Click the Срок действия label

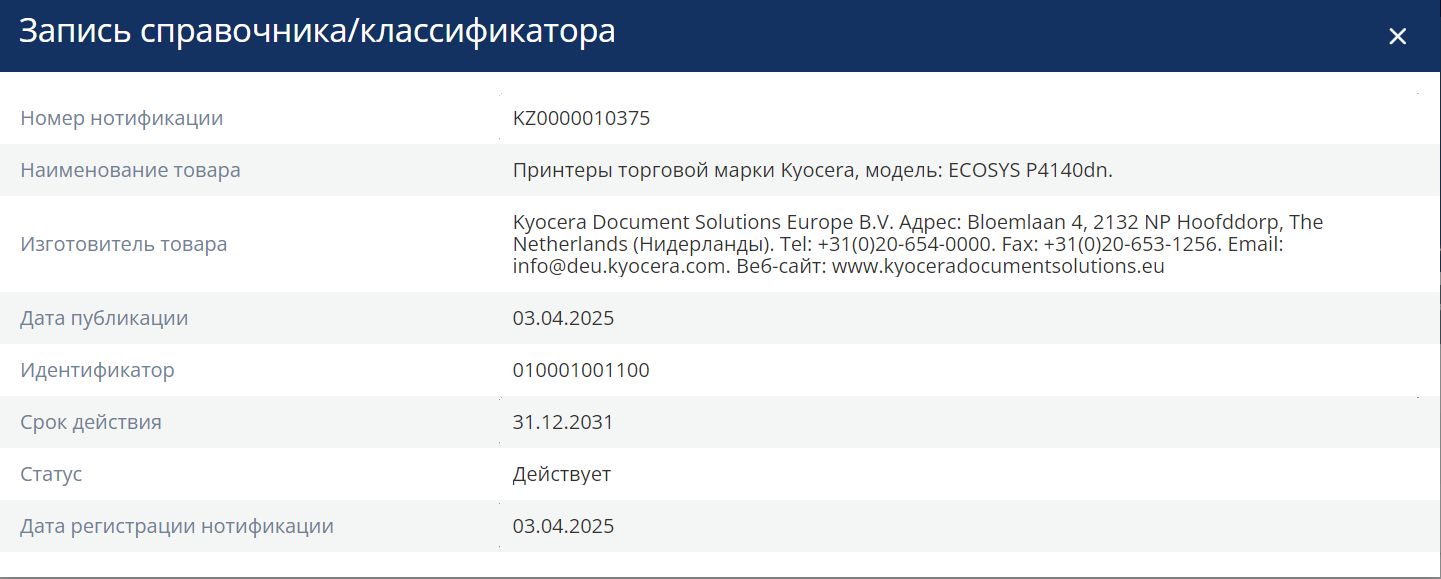[x=91, y=422]
